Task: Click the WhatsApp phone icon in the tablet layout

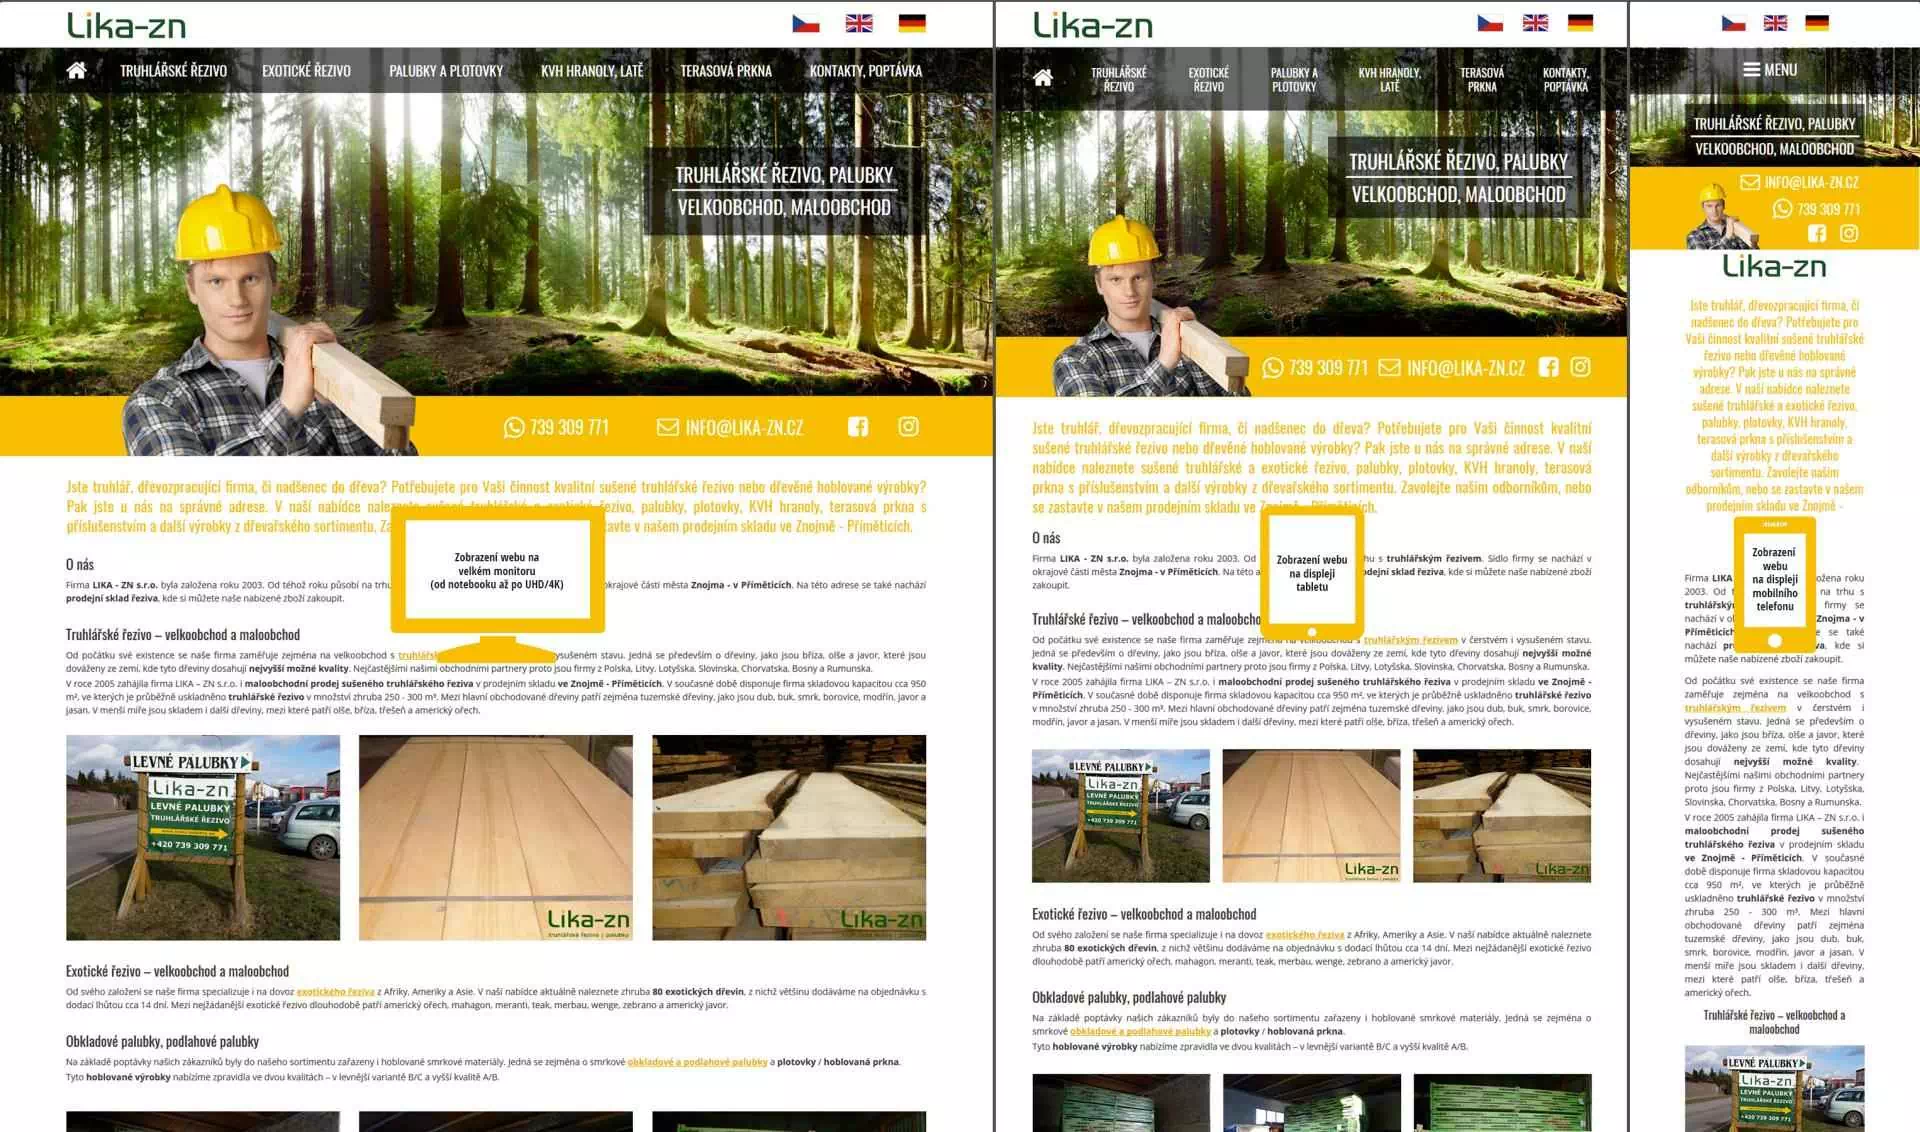Action: coord(1272,368)
